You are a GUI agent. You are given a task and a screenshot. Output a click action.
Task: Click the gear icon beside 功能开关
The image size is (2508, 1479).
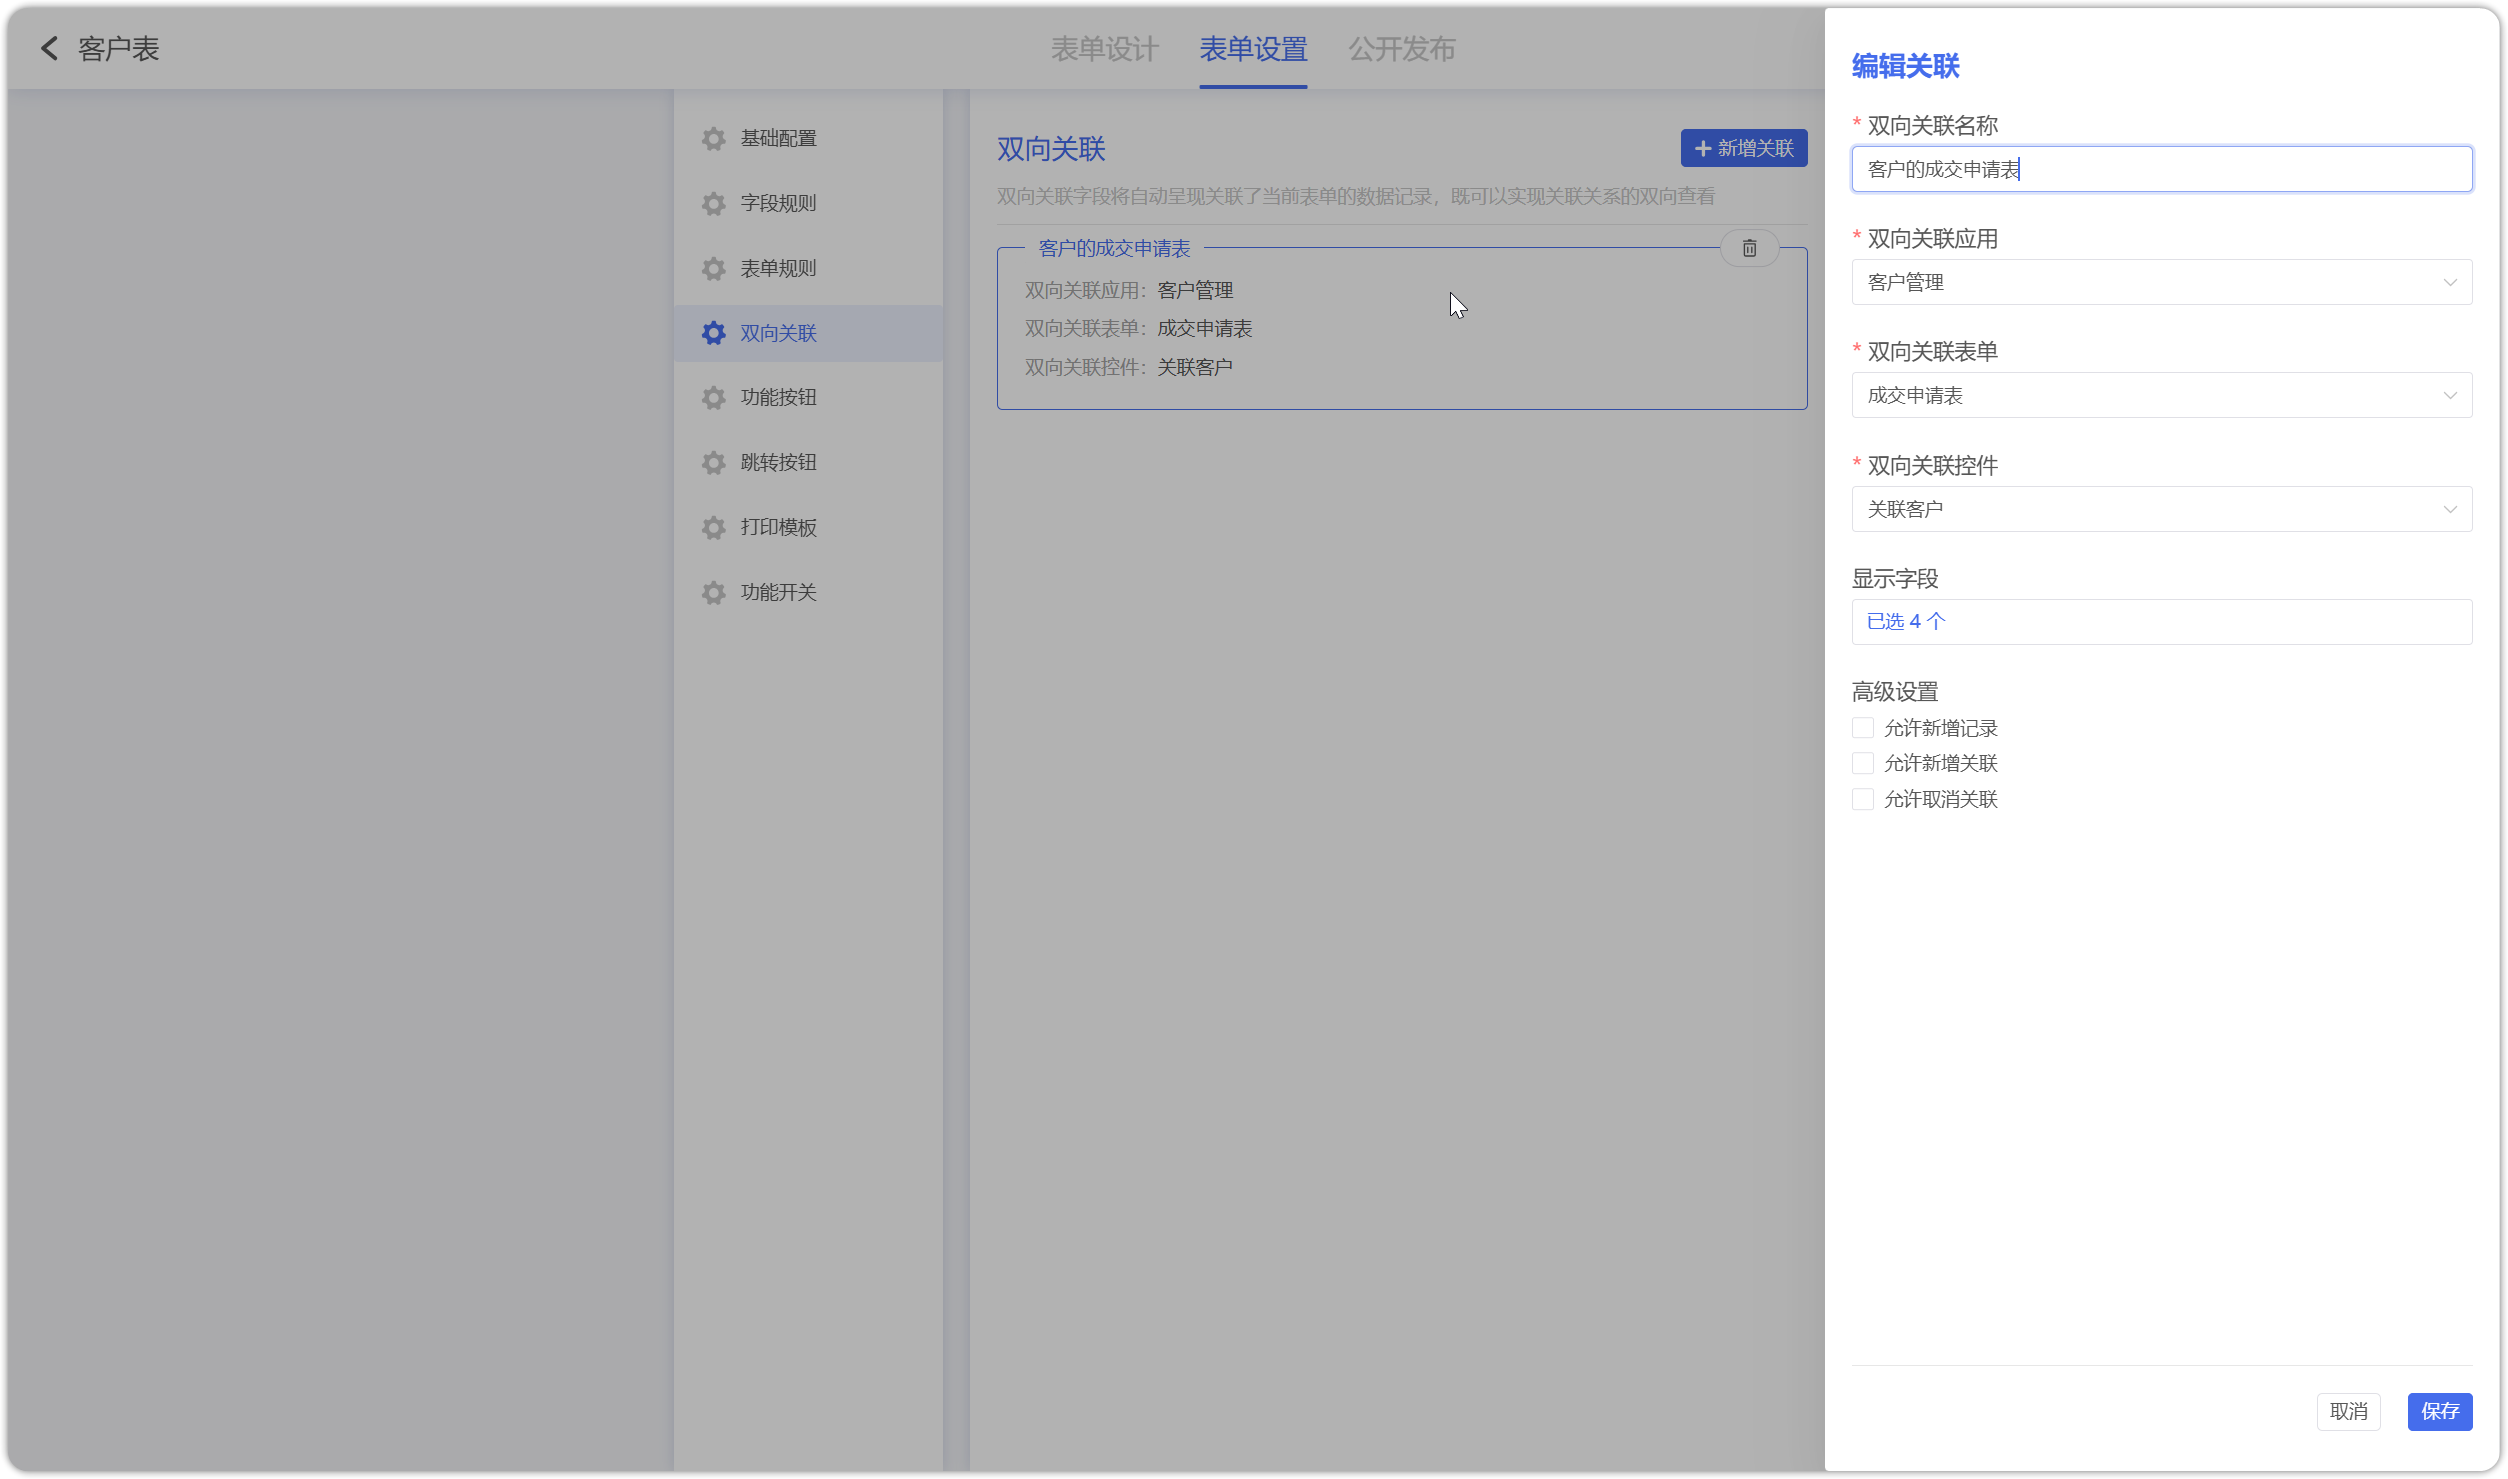(x=713, y=592)
